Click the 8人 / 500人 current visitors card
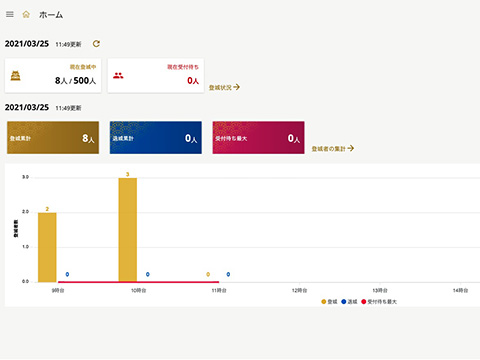Screen dimensions: 480x360 53,76
